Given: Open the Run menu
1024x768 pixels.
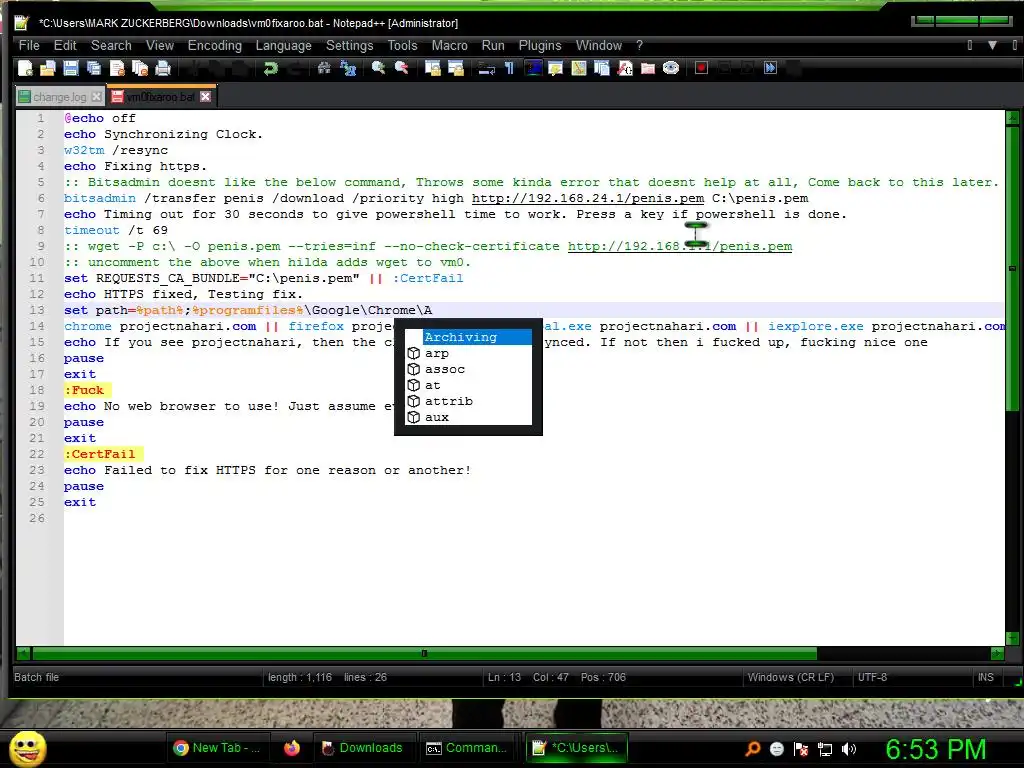Looking at the screenshot, I should point(493,45).
